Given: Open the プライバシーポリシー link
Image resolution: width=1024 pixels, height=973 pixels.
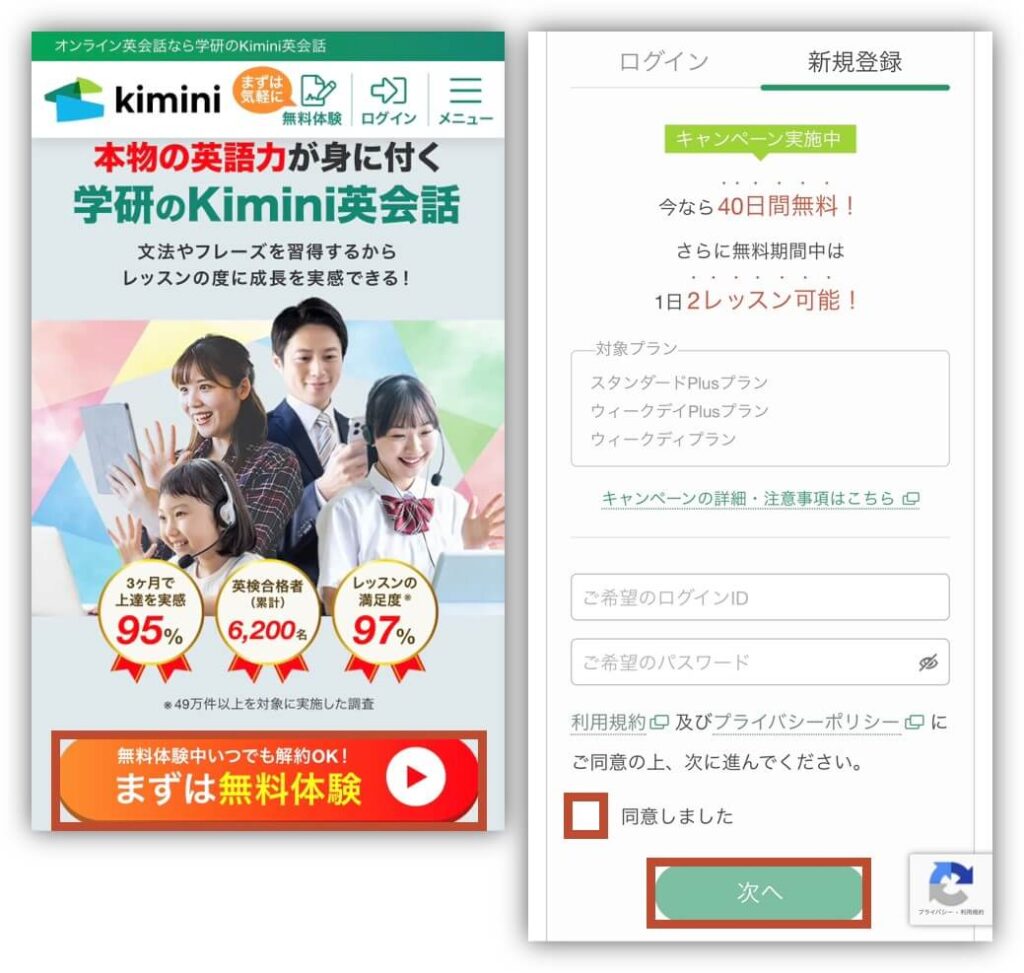Looking at the screenshot, I should click(807, 722).
